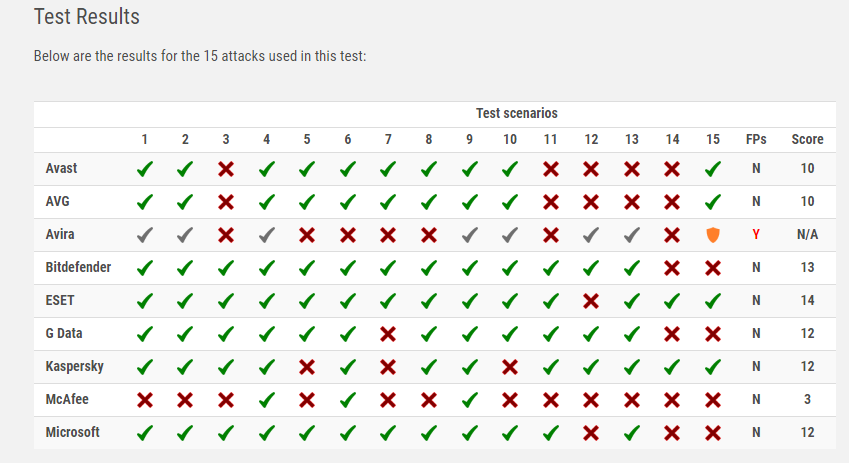Click G Data's red cross in scenario 7
Viewport: 849px width, 463px height.
click(x=388, y=334)
